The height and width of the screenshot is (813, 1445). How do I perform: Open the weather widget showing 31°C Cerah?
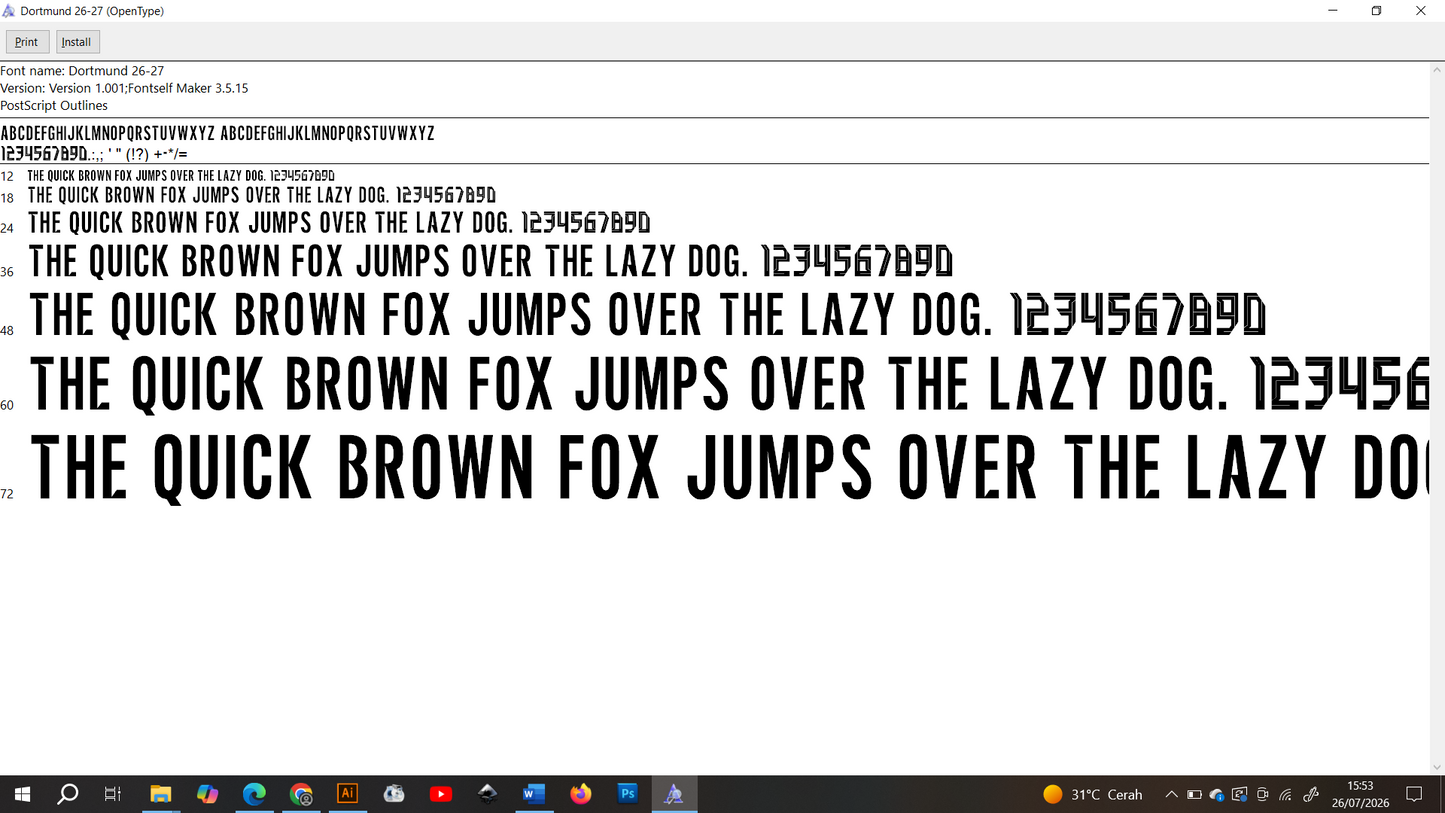click(1092, 794)
